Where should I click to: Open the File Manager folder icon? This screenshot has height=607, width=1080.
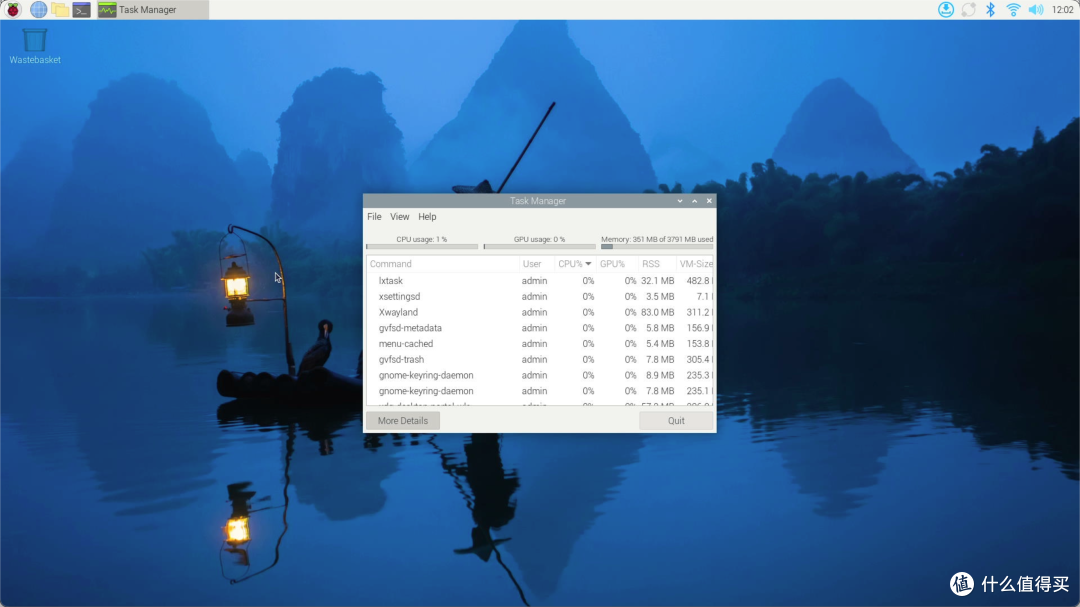click(60, 10)
